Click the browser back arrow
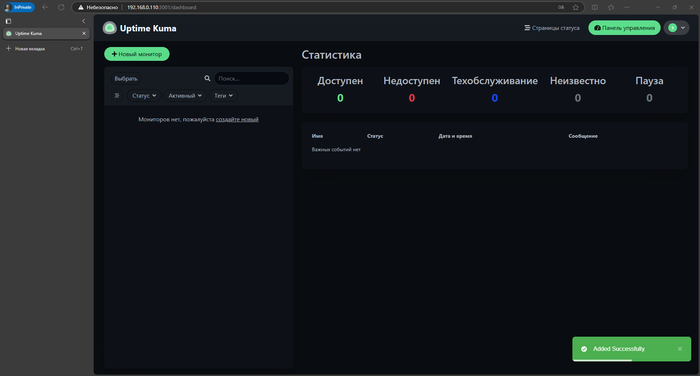 (45, 7)
